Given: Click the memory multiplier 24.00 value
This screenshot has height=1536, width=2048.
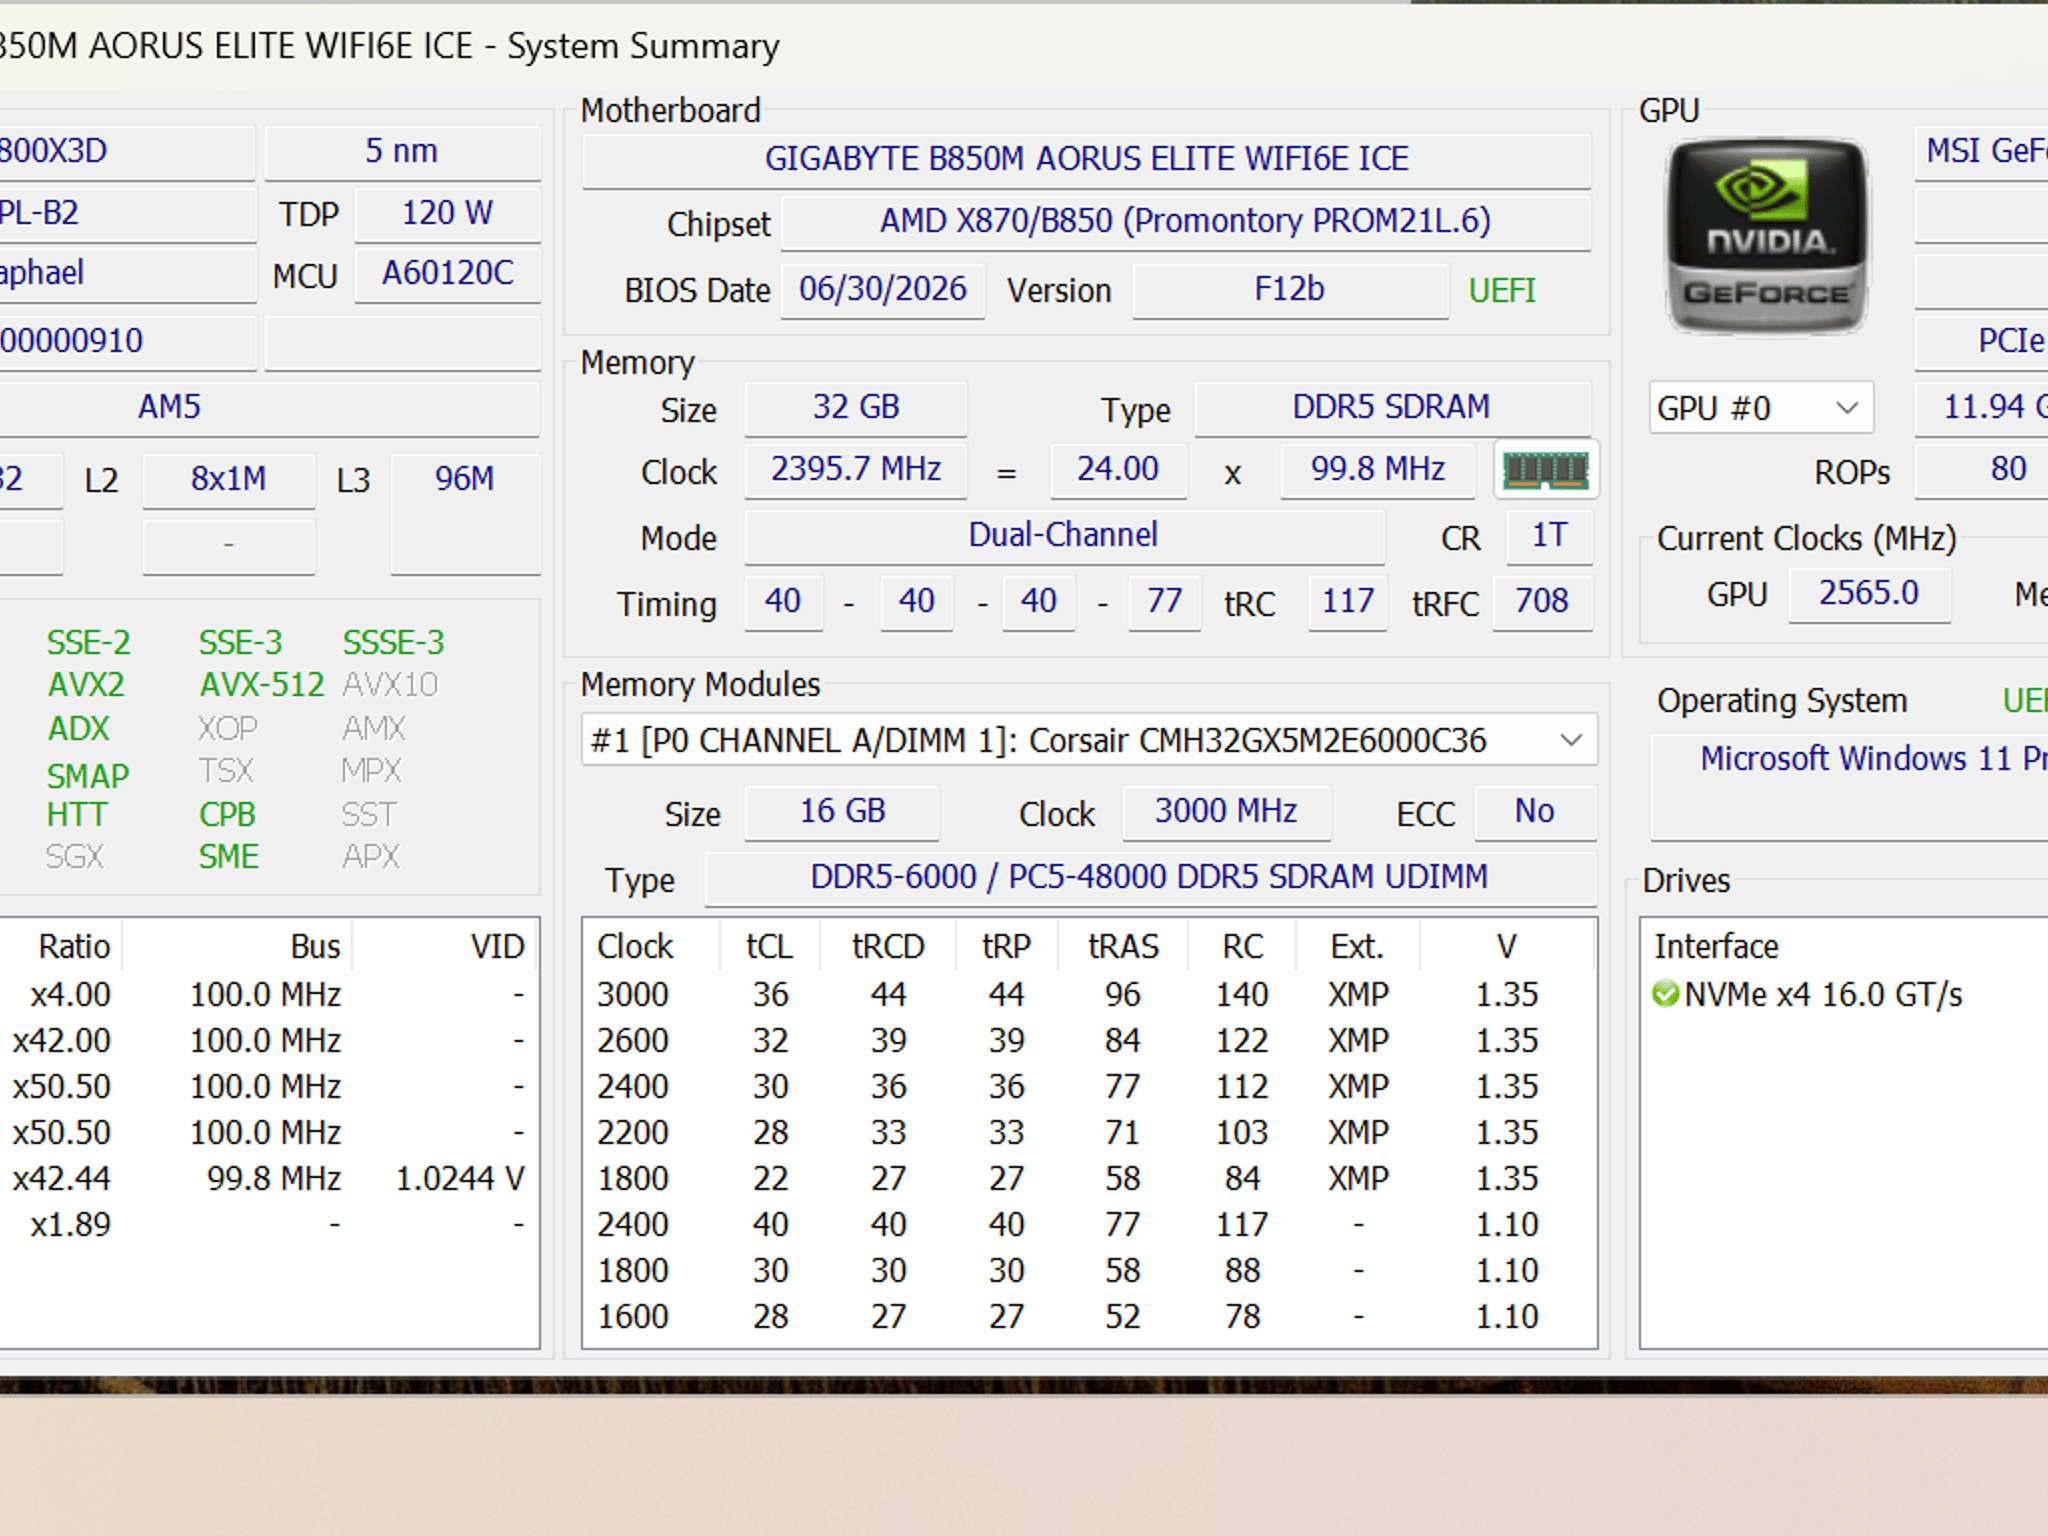Looking at the screenshot, I should click(x=1118, y=470).
